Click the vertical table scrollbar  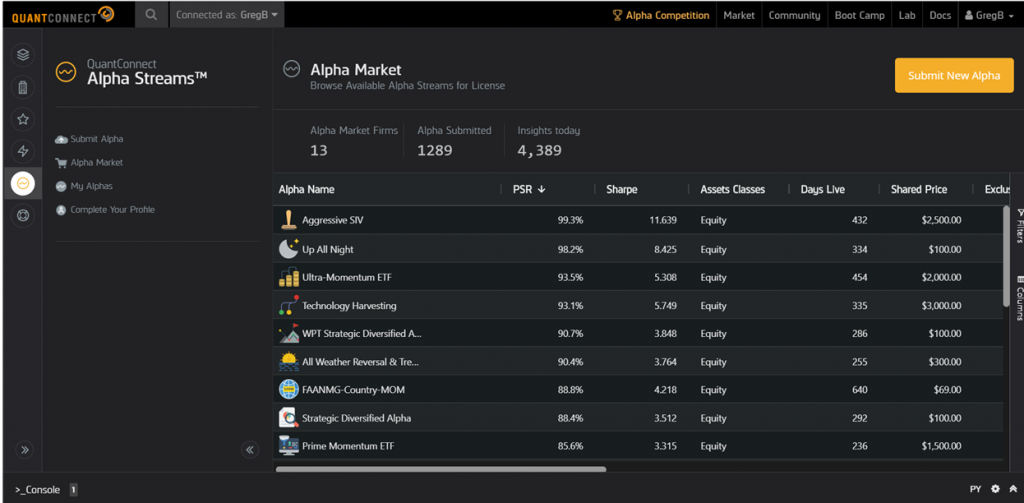click(1006, 255)
